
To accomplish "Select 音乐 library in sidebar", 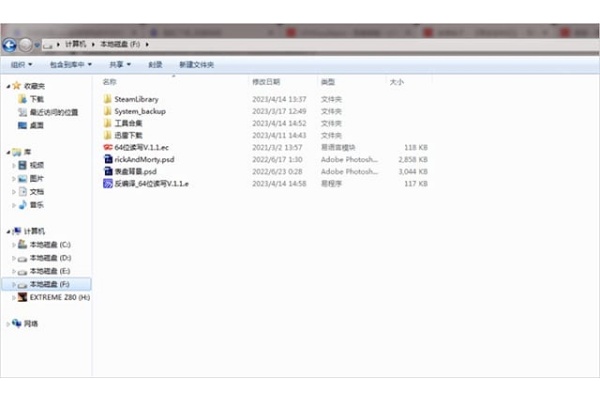I will pos(37,205).
